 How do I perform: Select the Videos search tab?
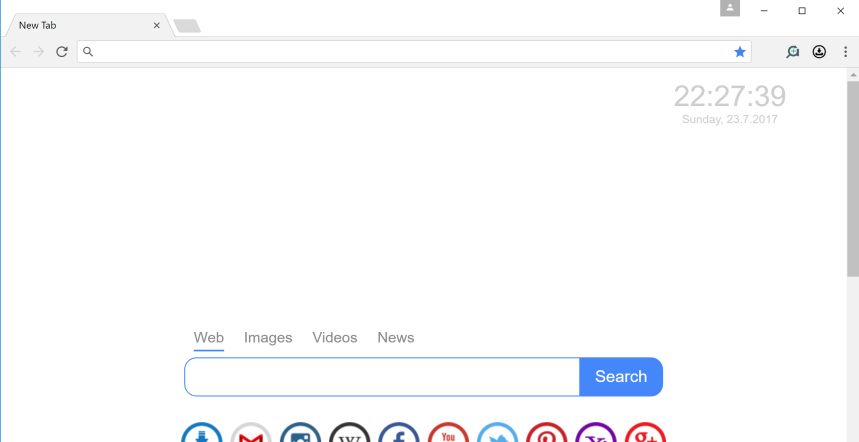click(x=334, y=338)
